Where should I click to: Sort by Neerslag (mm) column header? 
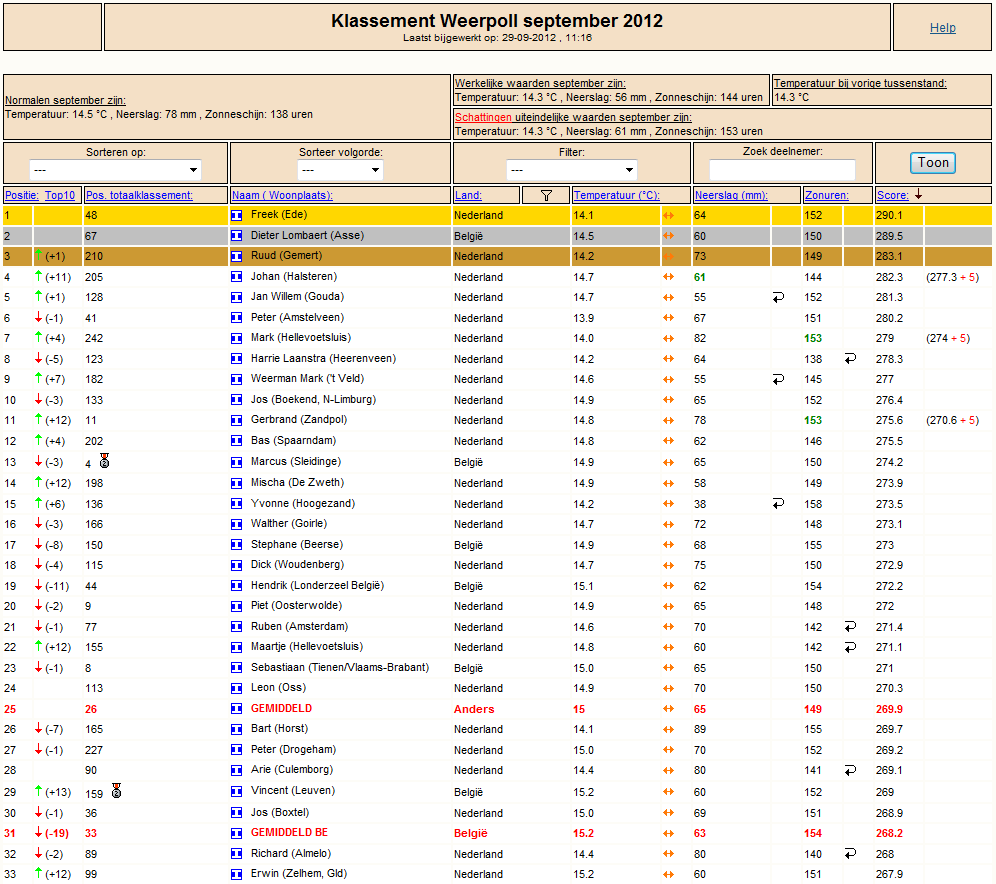731,196
